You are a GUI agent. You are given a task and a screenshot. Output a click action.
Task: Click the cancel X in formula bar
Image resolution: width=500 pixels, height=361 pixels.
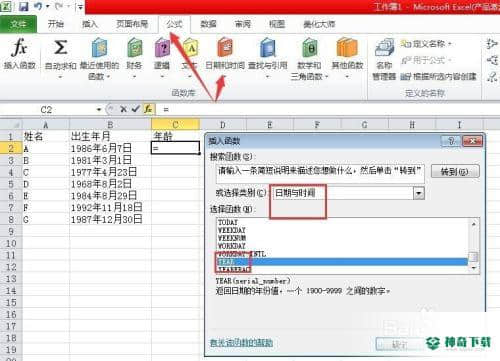point(123,109)
